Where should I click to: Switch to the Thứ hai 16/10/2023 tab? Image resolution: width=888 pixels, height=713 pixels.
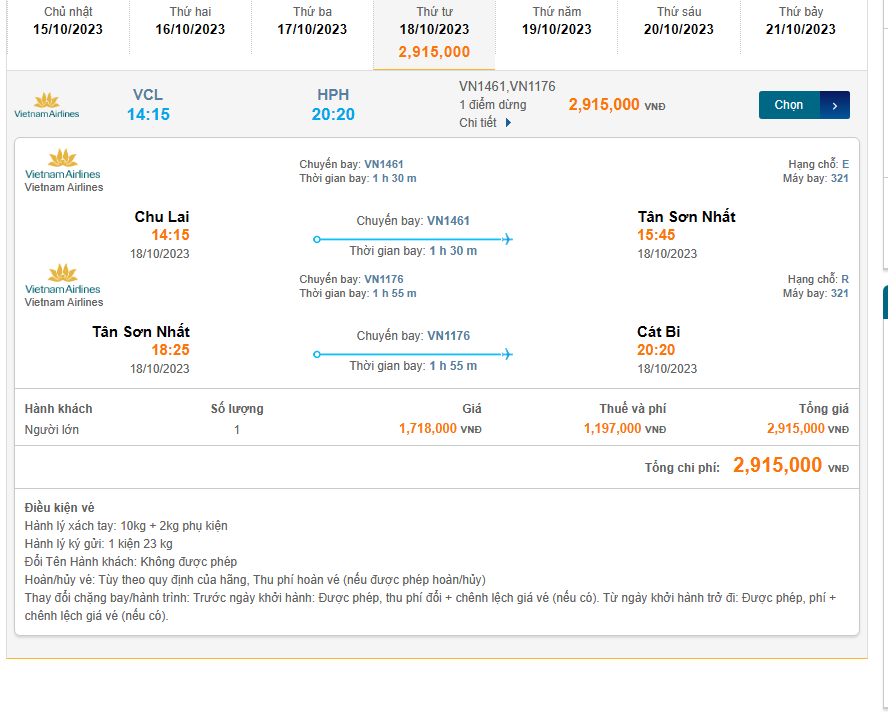tap(190, 21)
